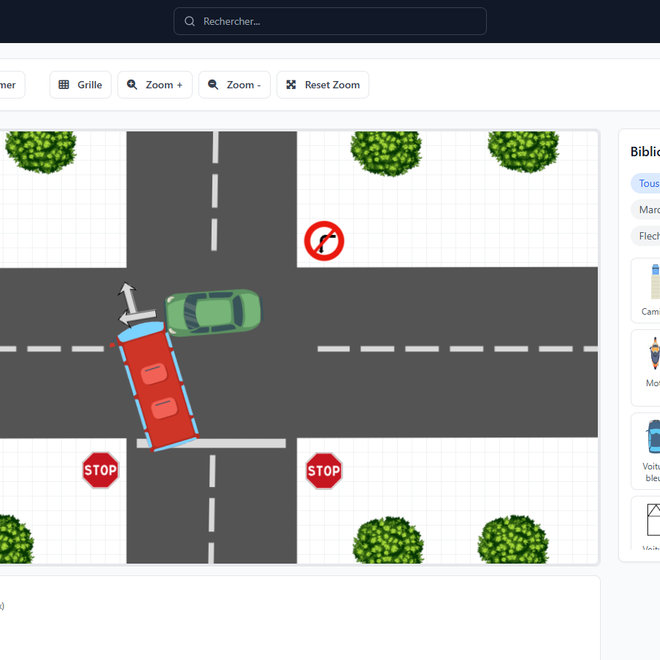Select the red bus on the canvas
The width and height of the screenshot is (660, 660).
pos(157,390)
